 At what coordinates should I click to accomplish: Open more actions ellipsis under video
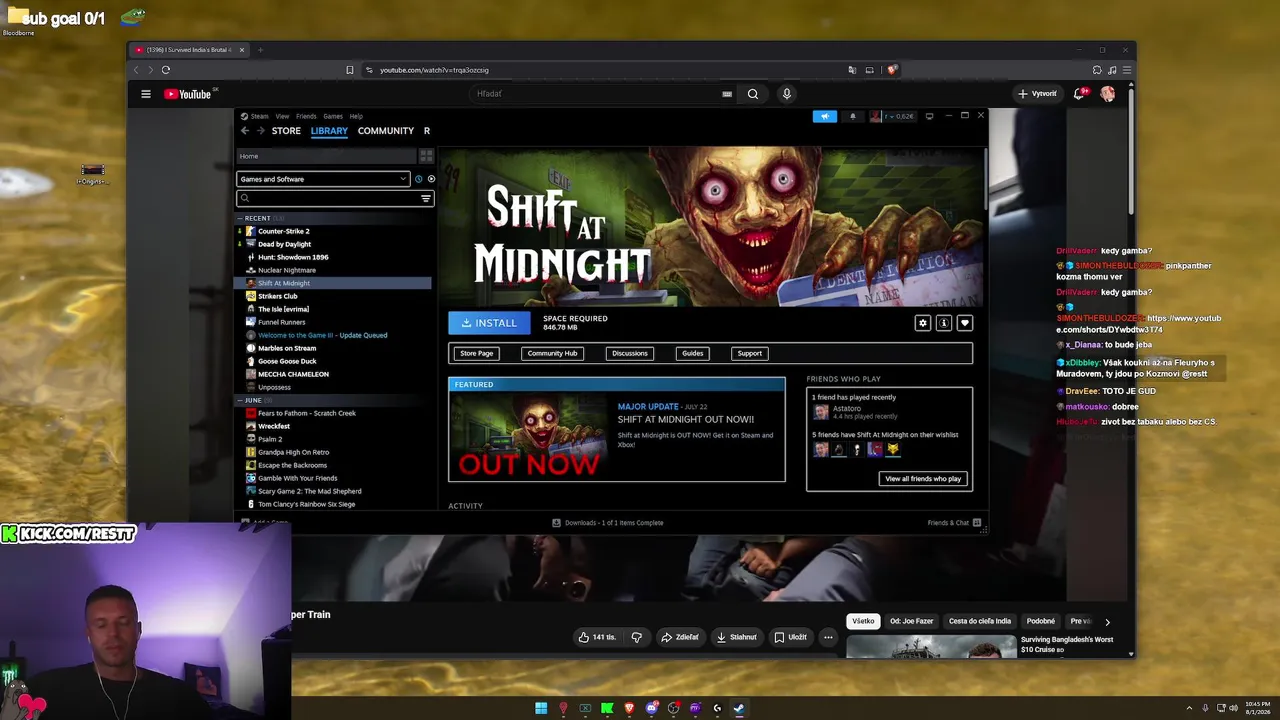tap(828, 637)
